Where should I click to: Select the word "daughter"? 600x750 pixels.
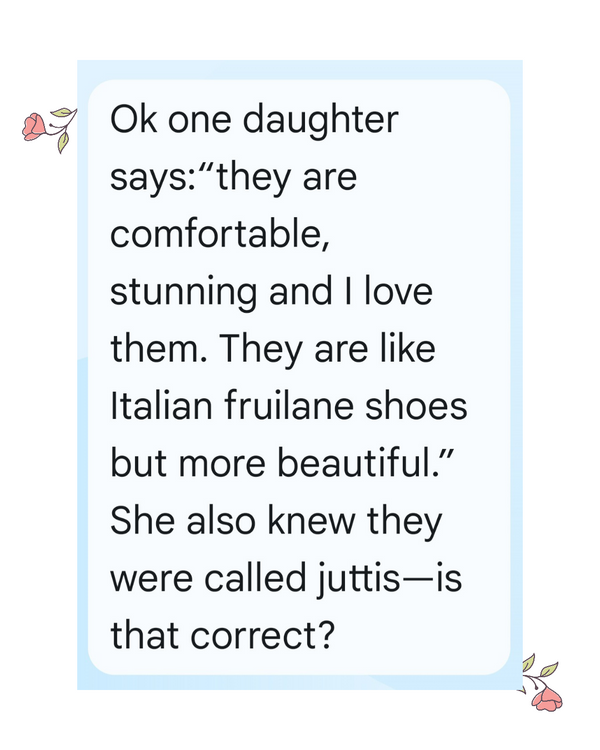pyautogui.click(x=321, y=119)
